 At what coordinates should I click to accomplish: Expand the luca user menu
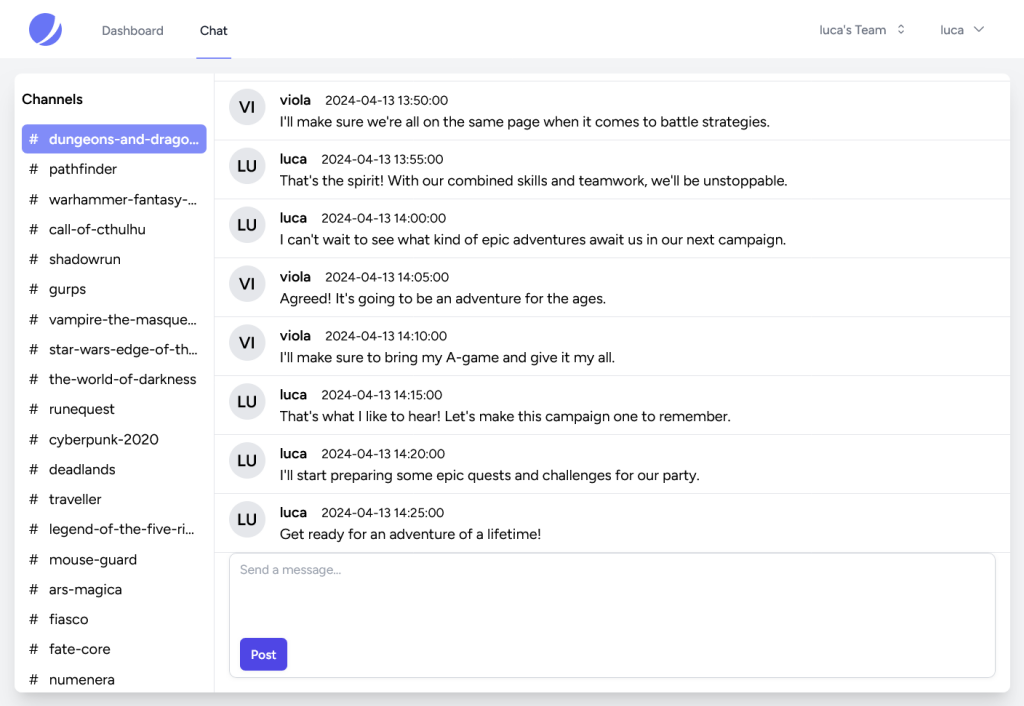(961, 30)
